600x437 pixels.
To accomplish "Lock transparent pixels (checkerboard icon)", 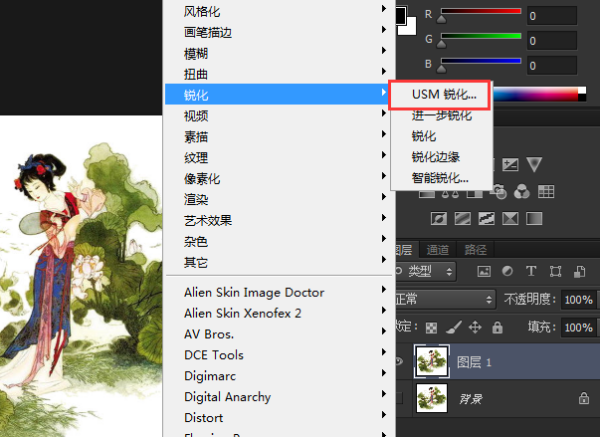I will pos(431,328).
